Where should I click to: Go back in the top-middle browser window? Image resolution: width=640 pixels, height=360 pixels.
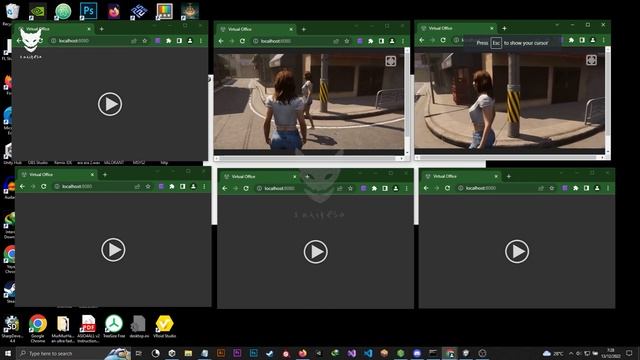pyautogui.click(x=221, y=41)
